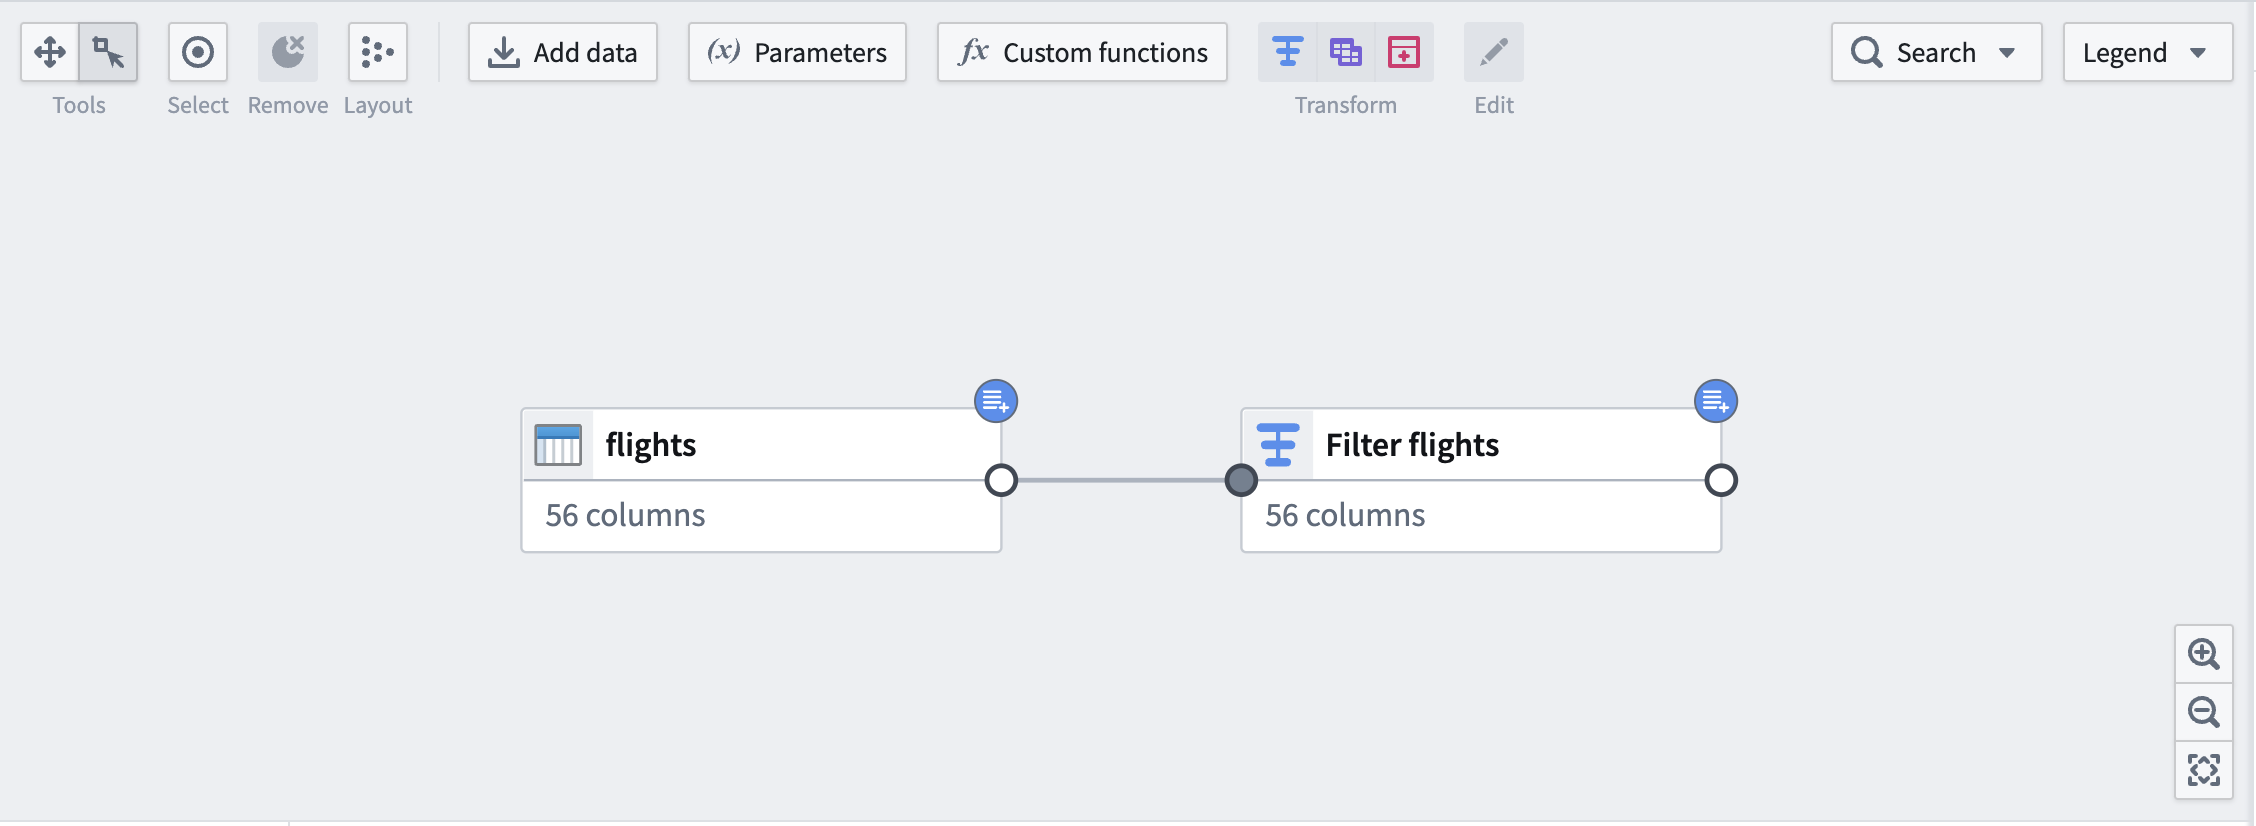
Task: Click the purple join tables Transform icon
Action: point(1346,52)
